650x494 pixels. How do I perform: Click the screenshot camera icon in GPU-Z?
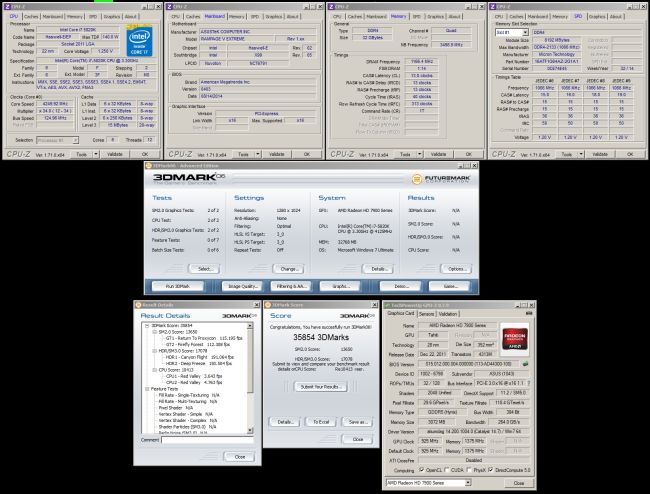529,313
